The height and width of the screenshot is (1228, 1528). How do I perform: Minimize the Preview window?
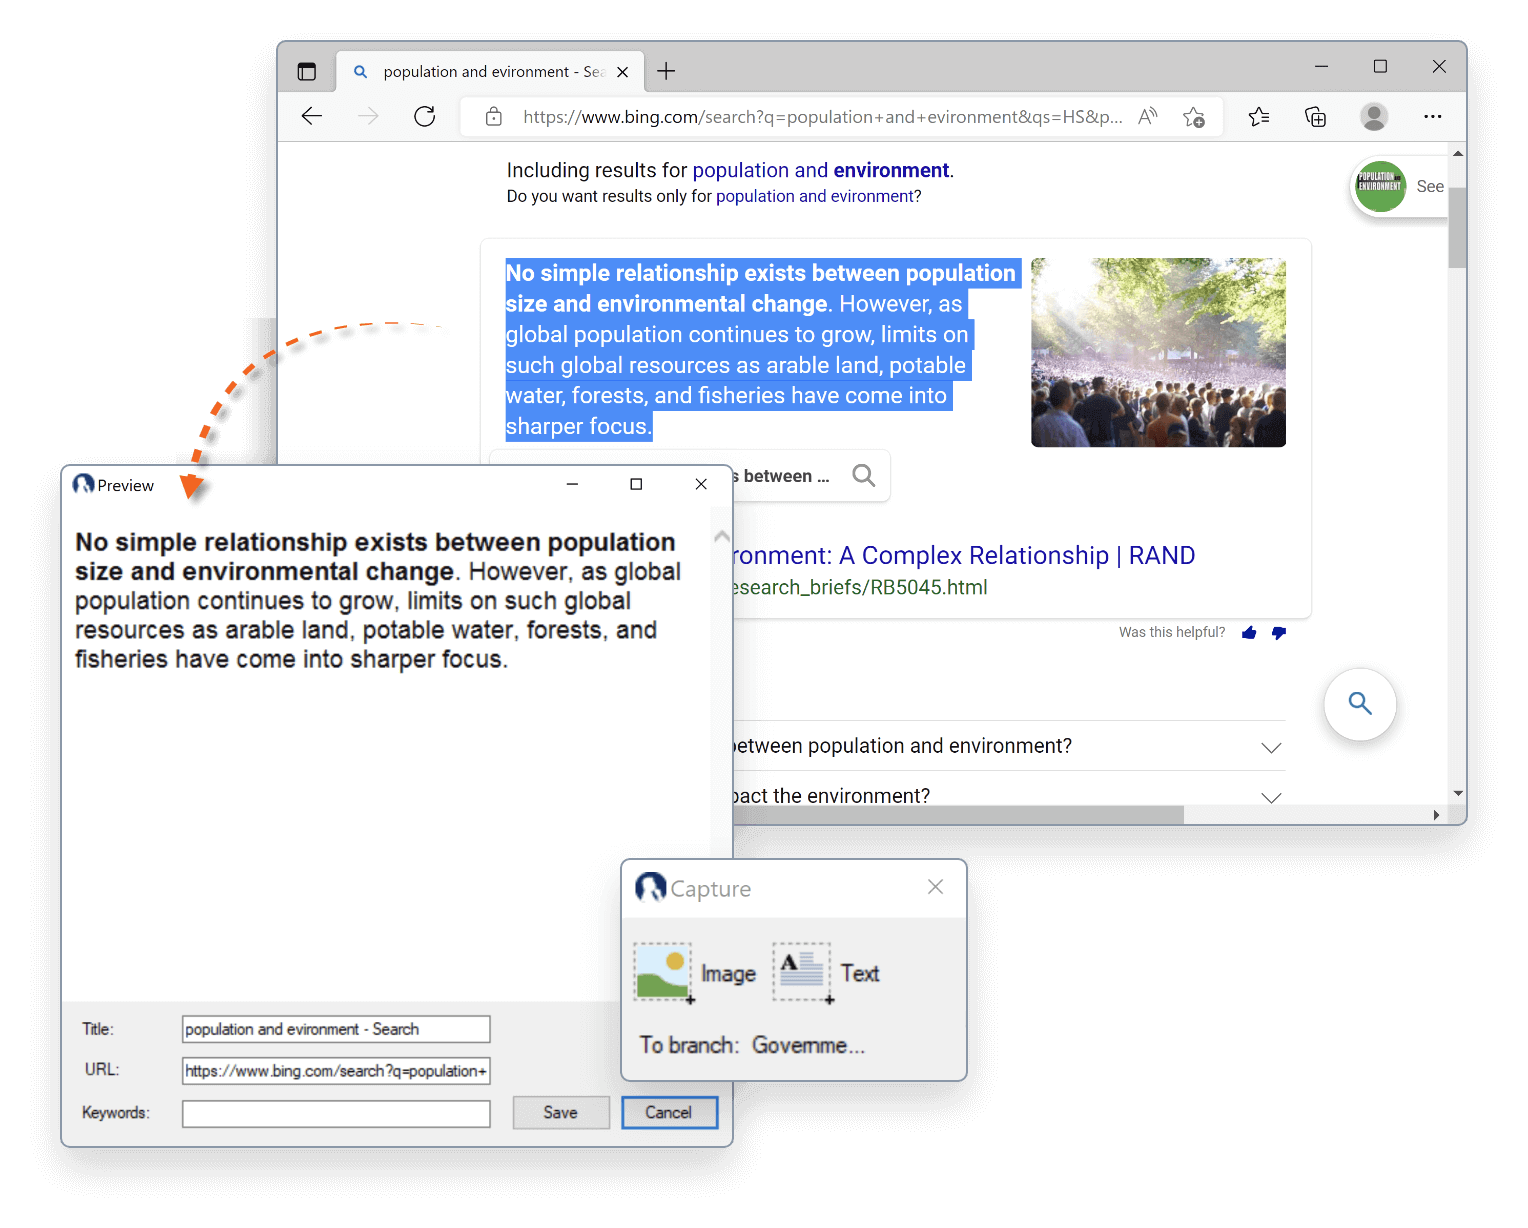[x=572, y=484]
